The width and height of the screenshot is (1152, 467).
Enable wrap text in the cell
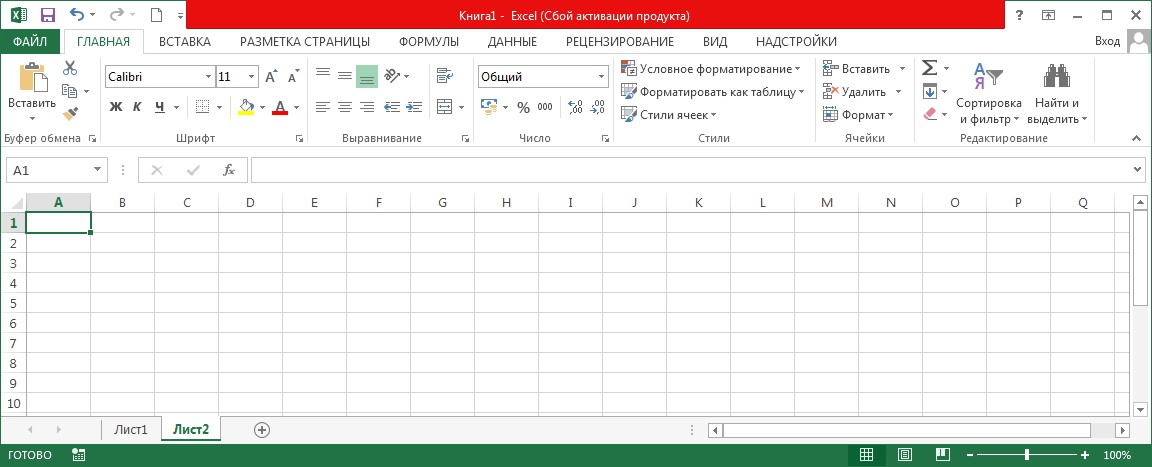coord(445,76)
